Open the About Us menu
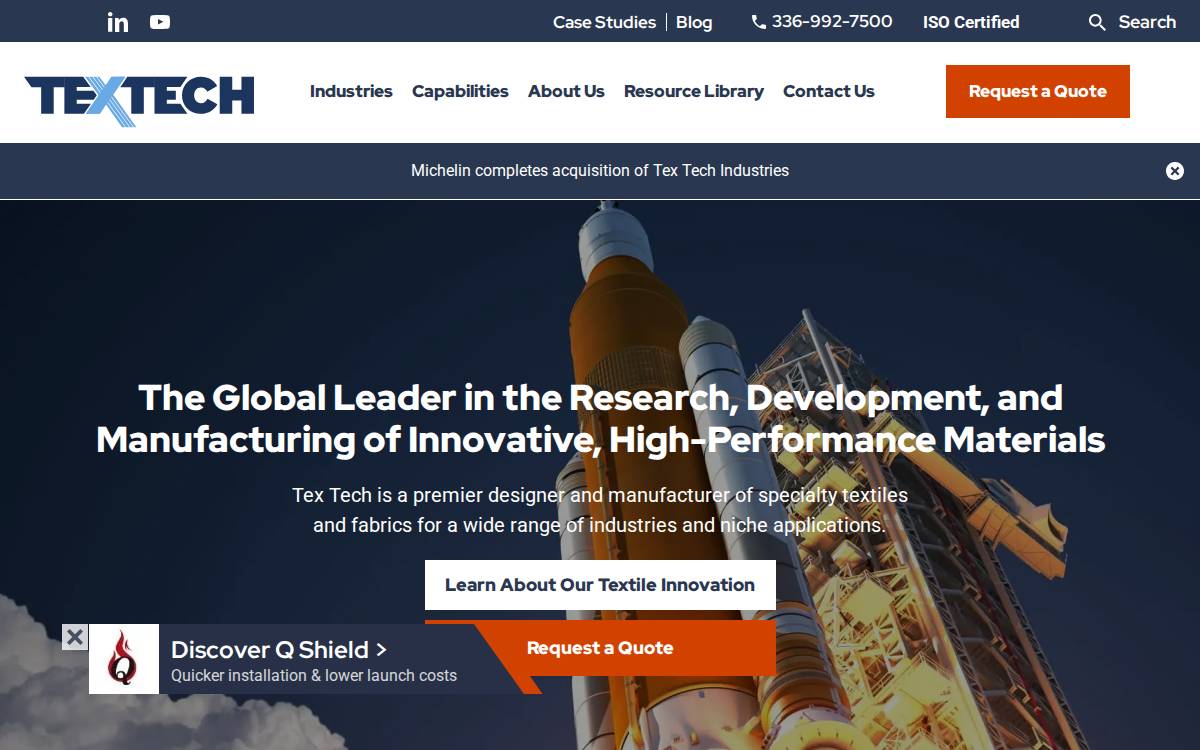The width and height of the screenshot is (1200, 750). pyautogui.click(x=566, y=91)
